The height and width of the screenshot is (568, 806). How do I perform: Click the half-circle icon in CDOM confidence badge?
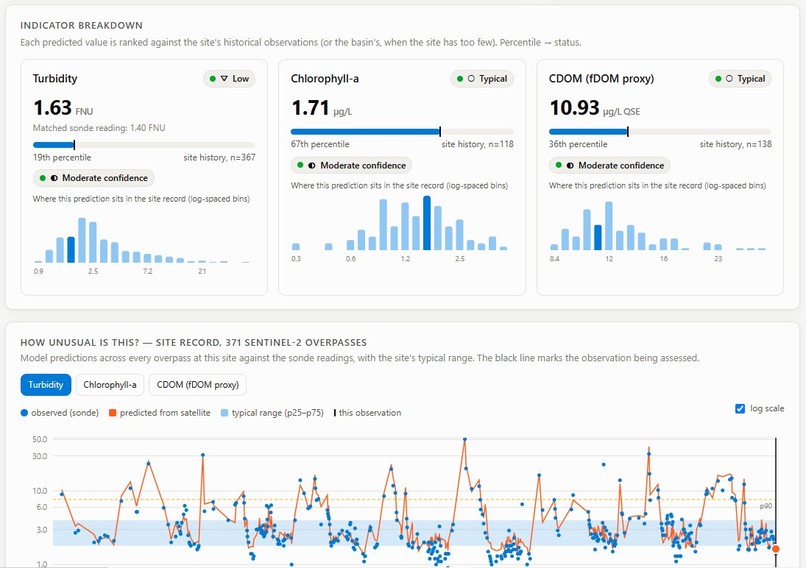(x=570, y=166)
